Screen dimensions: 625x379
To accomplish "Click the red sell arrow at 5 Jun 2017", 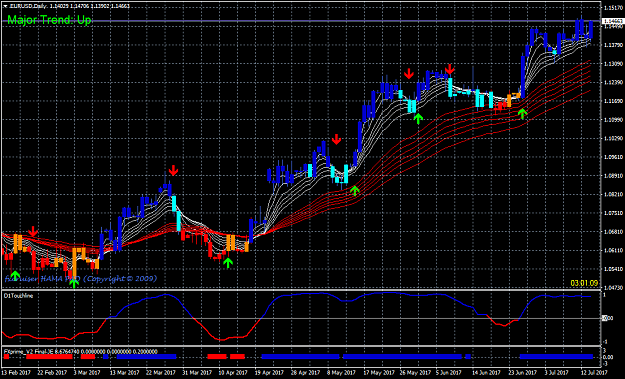I will (x=450, y=70).
